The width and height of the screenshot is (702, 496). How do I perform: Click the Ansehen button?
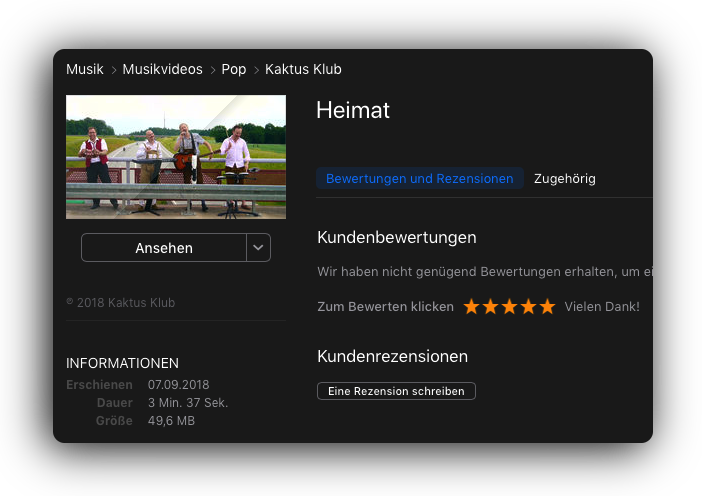tap(164, 247)
